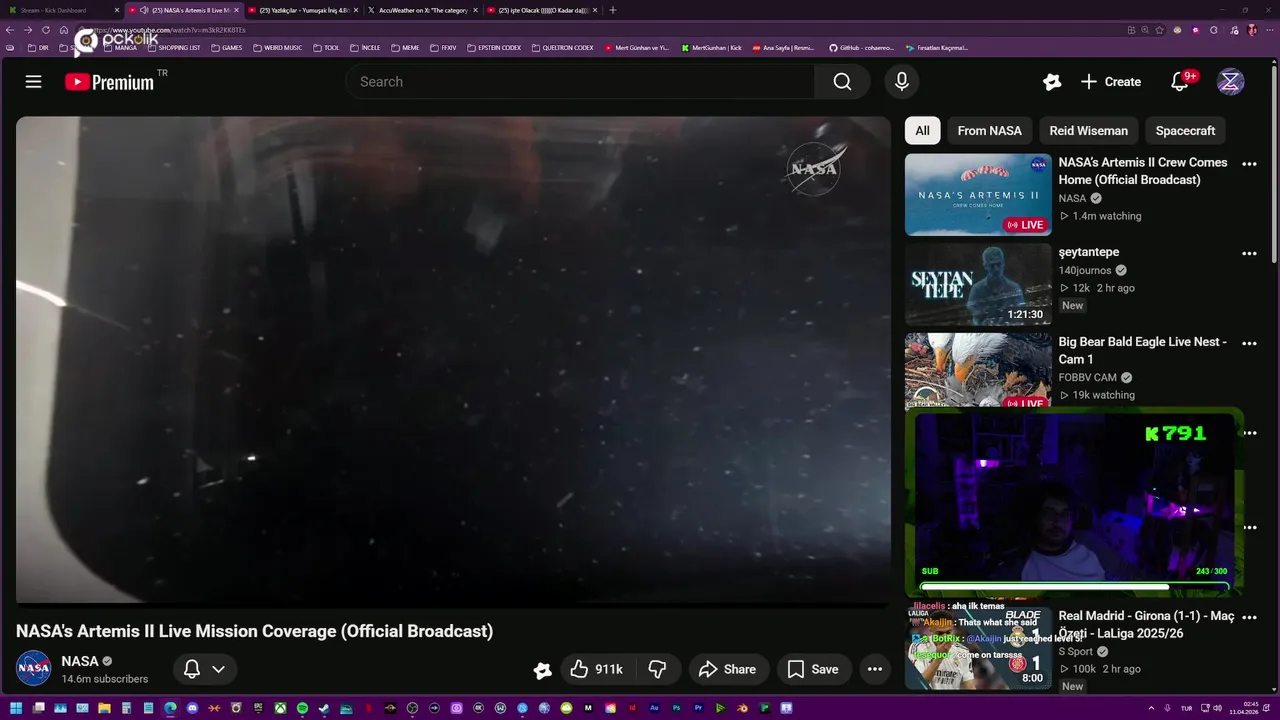Click the Create button
1280x720 pixels.
point(1111,82)
